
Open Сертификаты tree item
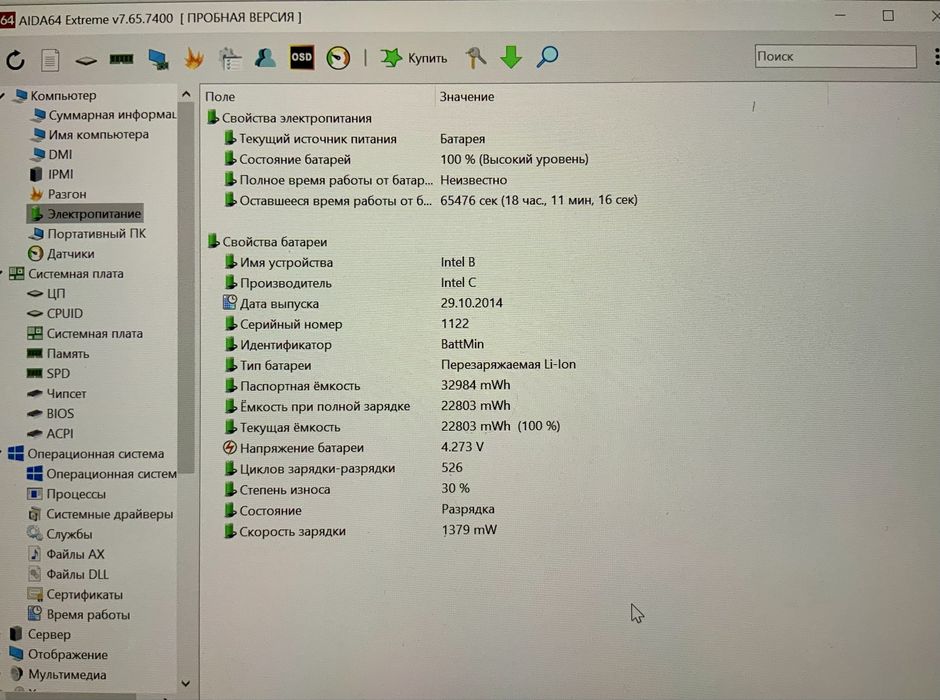[75, 595]
